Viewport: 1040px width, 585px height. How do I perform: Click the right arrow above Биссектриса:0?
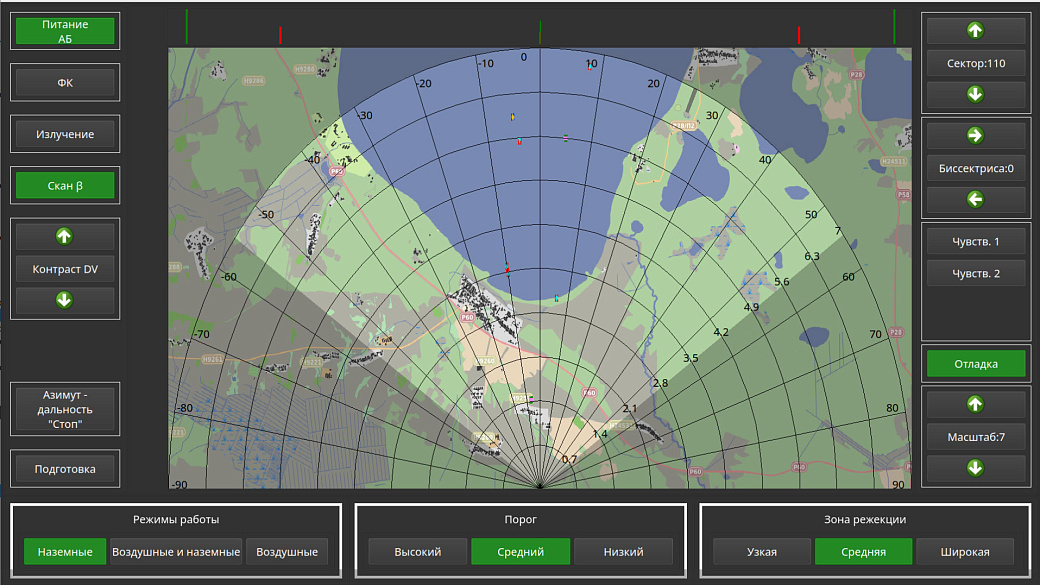coord(975,135)
